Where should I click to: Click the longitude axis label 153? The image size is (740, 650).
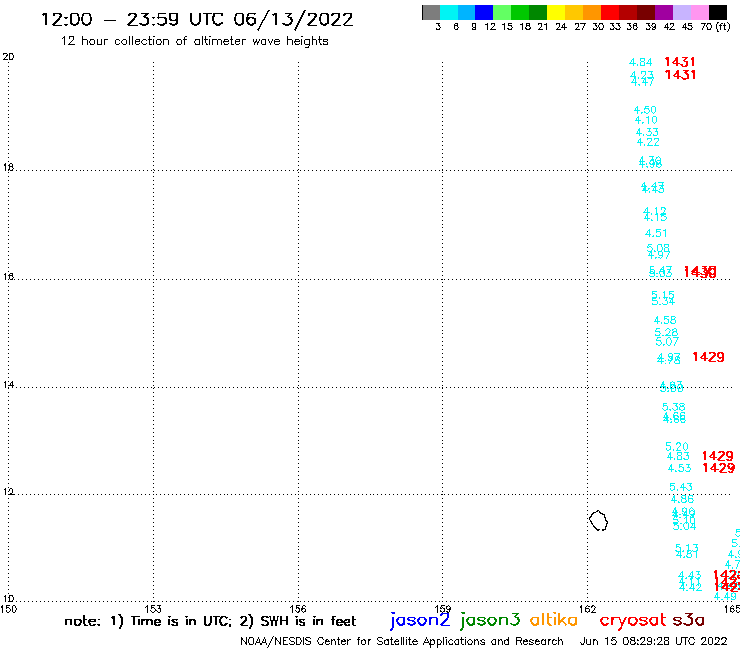click(153, 609)
